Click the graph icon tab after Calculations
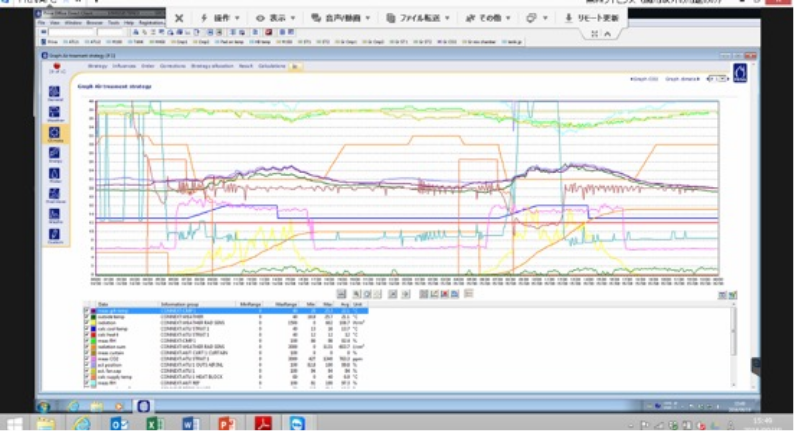The width and height of the screenshot is (794, 431). [x=295, y=66]
